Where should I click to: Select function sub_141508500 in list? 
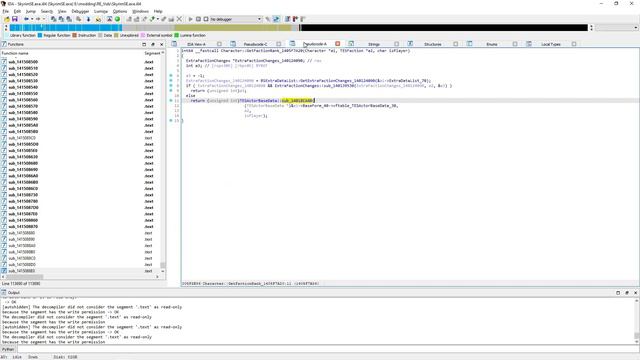click(x=23, y=62)
